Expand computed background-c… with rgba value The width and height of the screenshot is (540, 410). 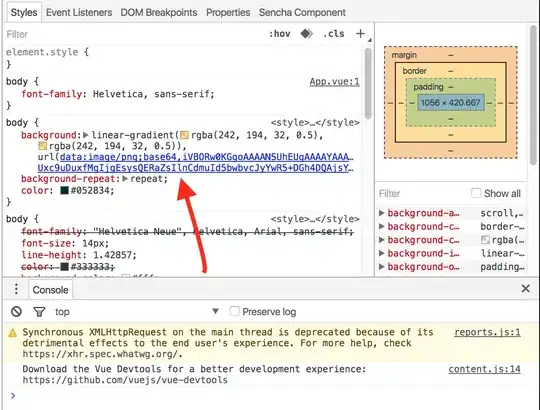pyautogui.click(x=381, y=240)
